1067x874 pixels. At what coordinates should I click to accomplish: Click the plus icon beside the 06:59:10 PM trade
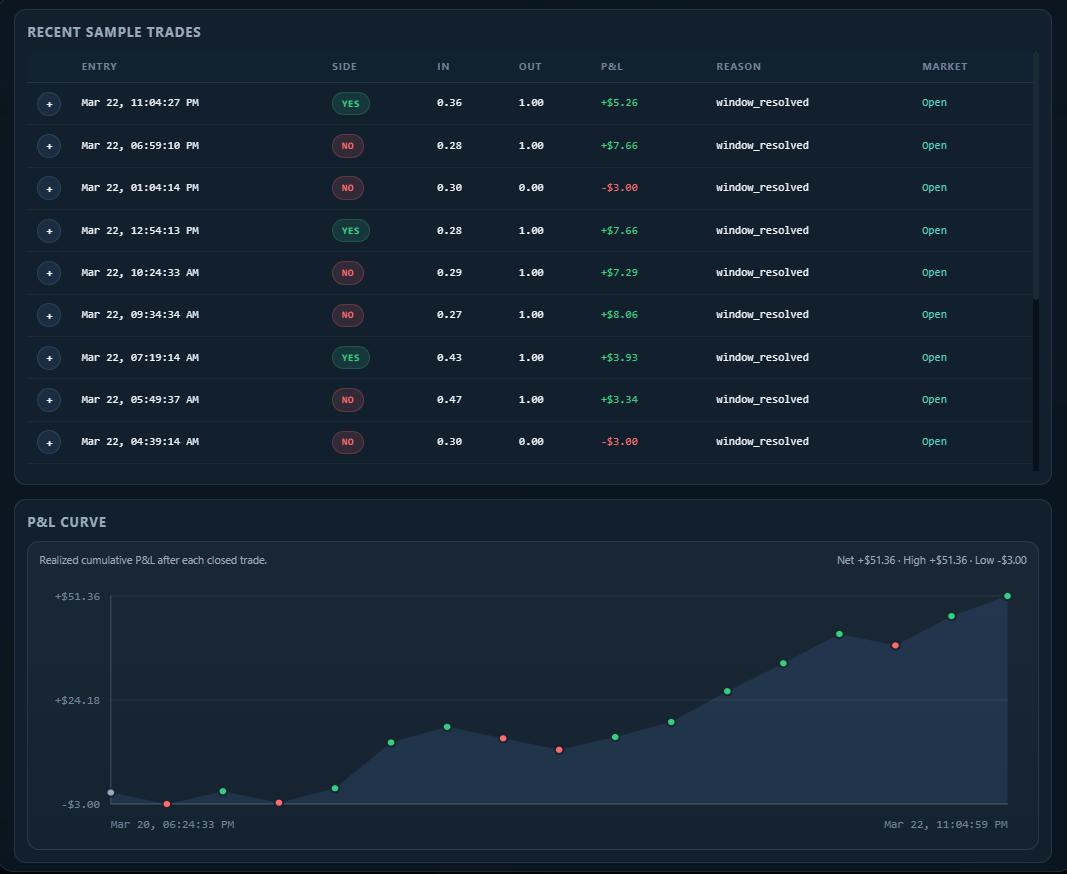point(49,146)
